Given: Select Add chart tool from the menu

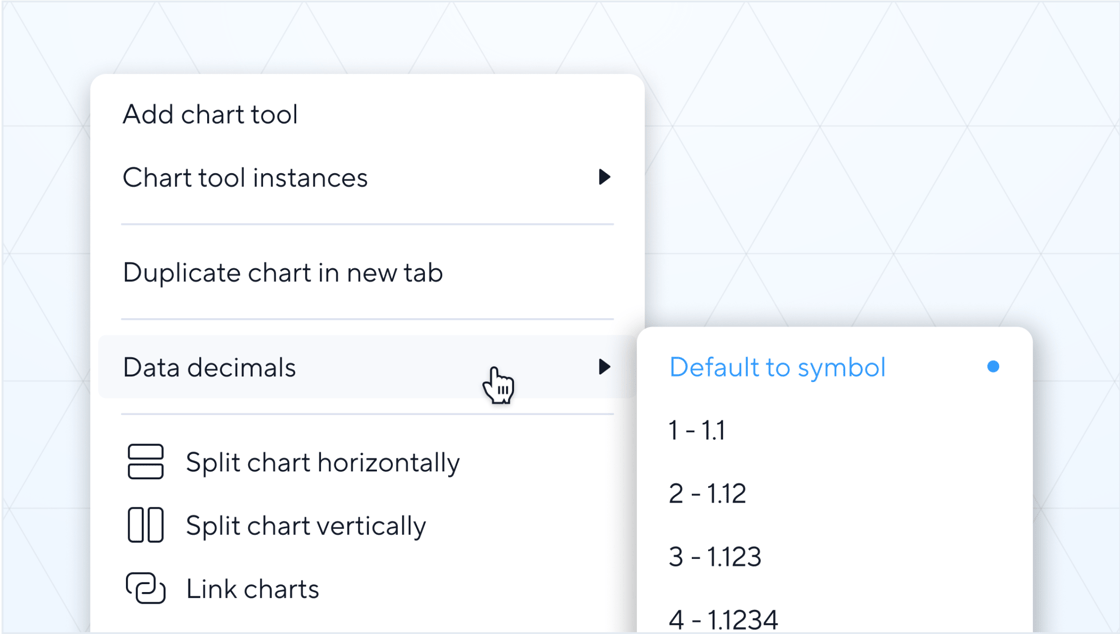Looking at the screenshot, I should pos(210,114).
